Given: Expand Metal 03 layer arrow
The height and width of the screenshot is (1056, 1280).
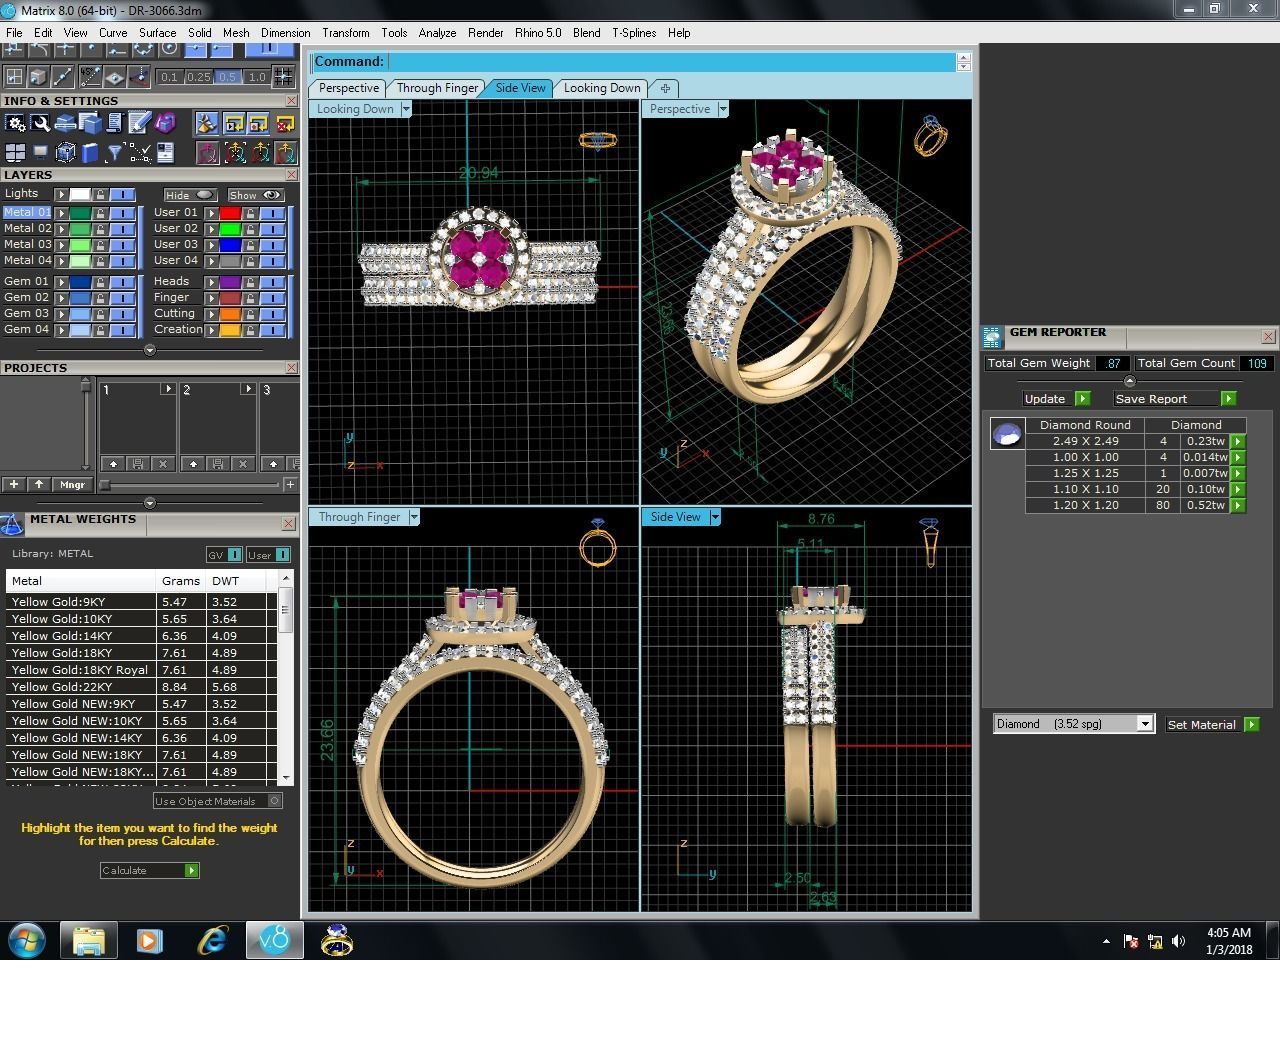Looking at the screenshot, I should (61, 245).
